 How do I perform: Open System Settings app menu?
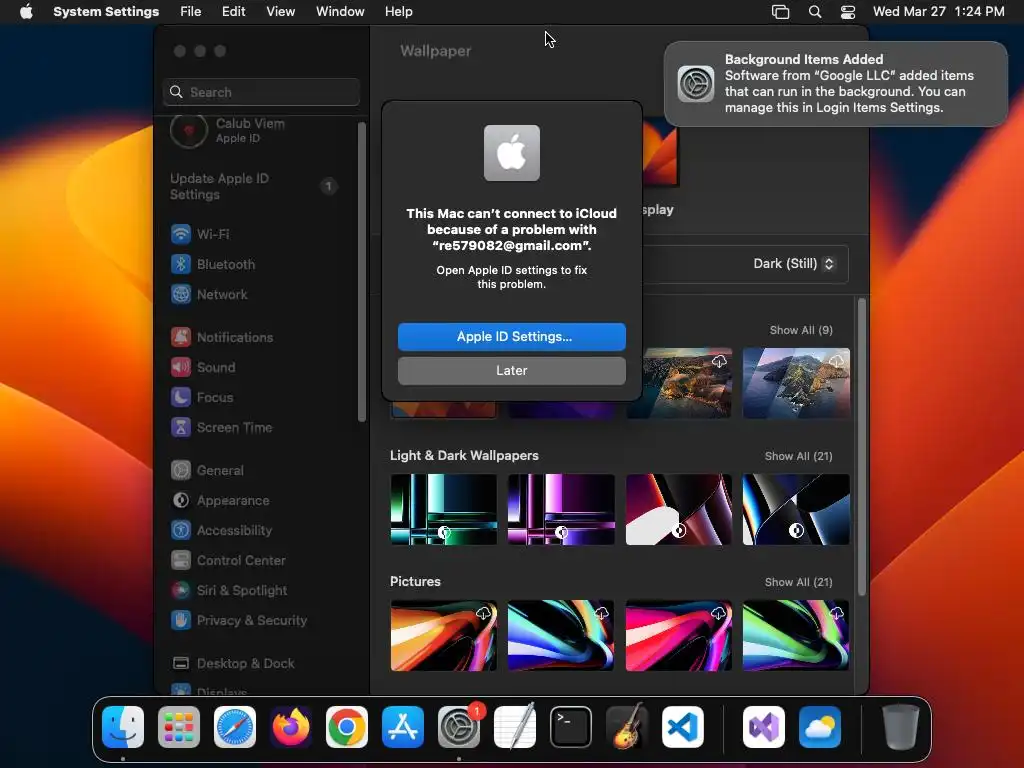(x=106, y=12)
